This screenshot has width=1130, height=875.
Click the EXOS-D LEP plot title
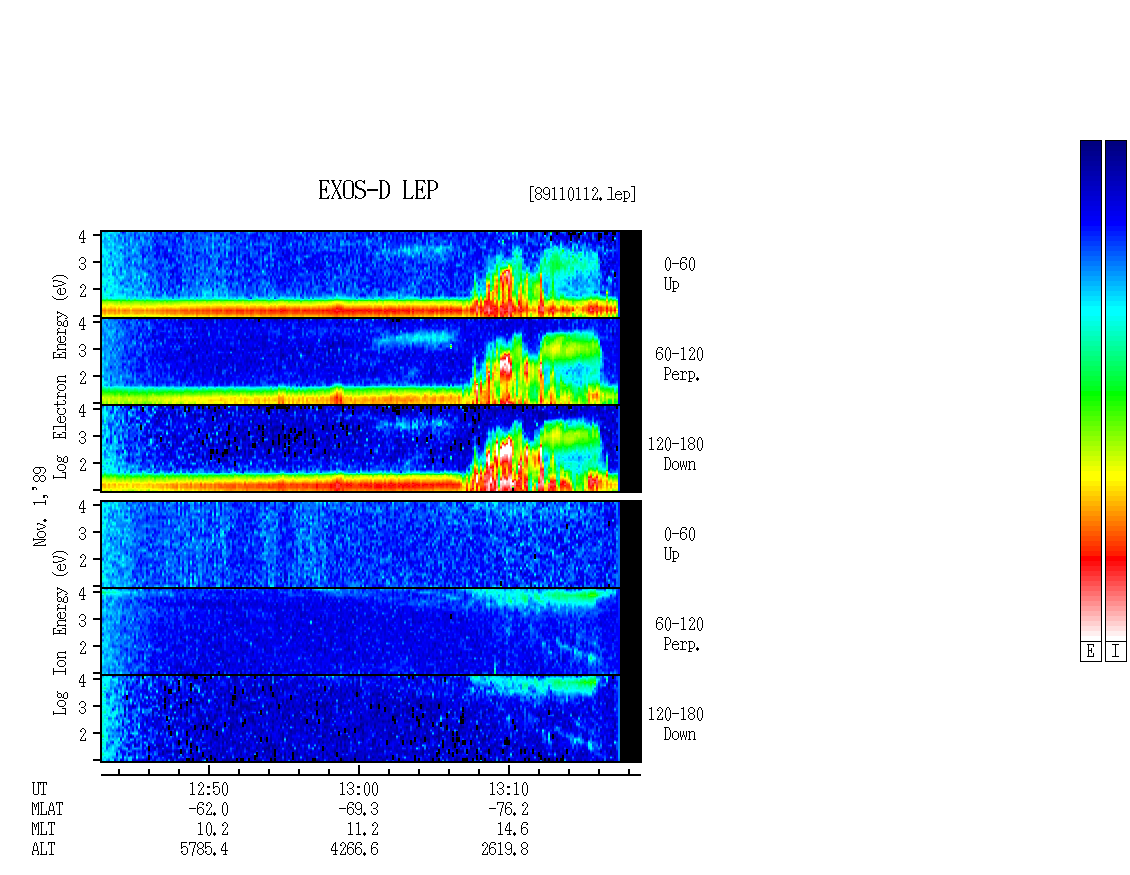[x=378, y=190]
